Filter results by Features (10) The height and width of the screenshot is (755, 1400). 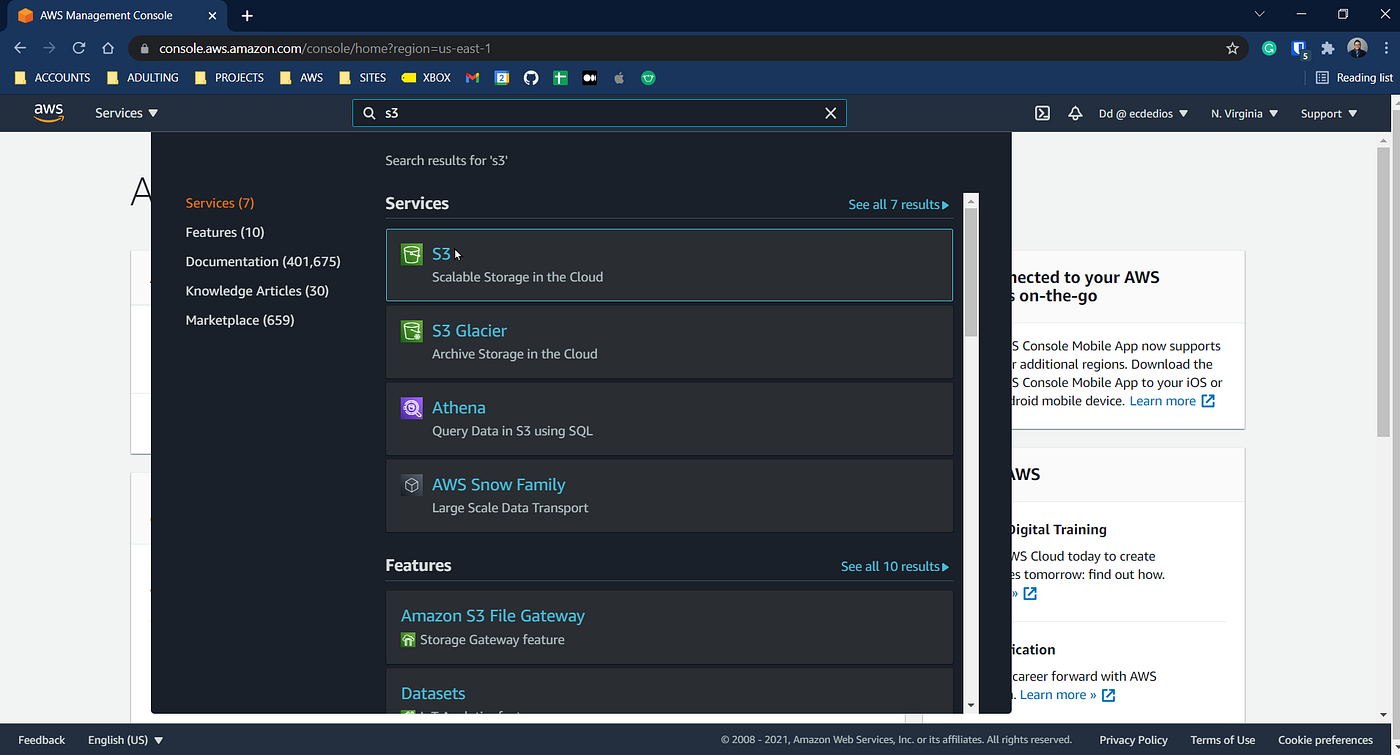[225, 232]
